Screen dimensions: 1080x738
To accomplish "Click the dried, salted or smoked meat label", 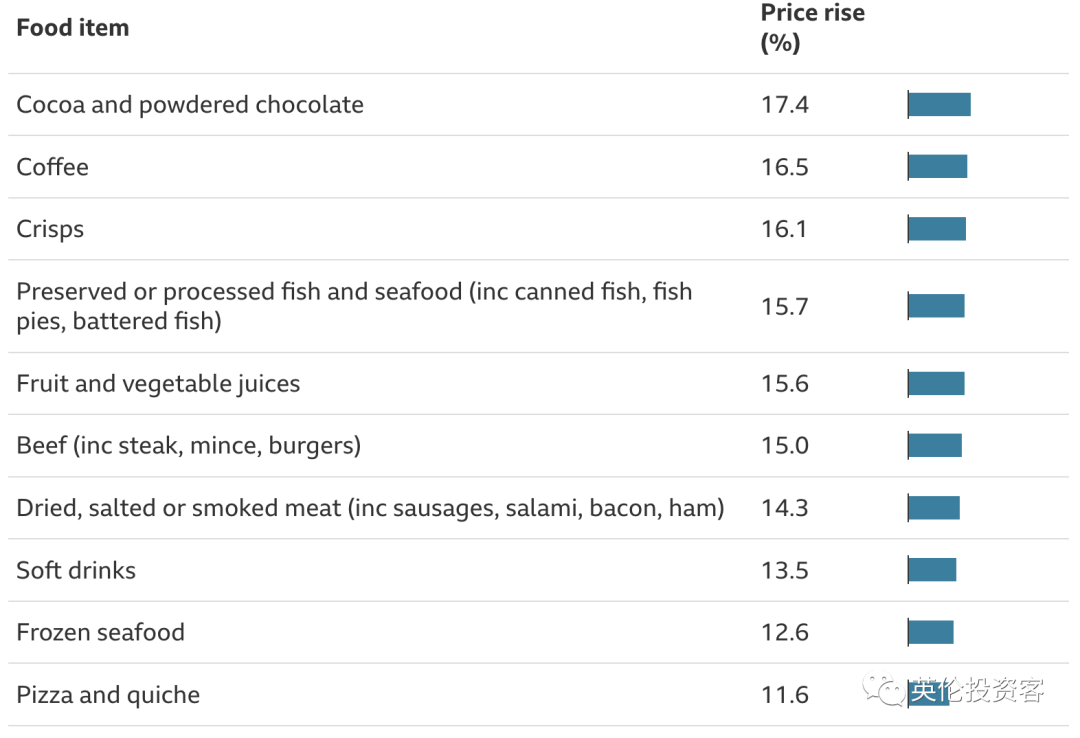I will click(370, 508).
